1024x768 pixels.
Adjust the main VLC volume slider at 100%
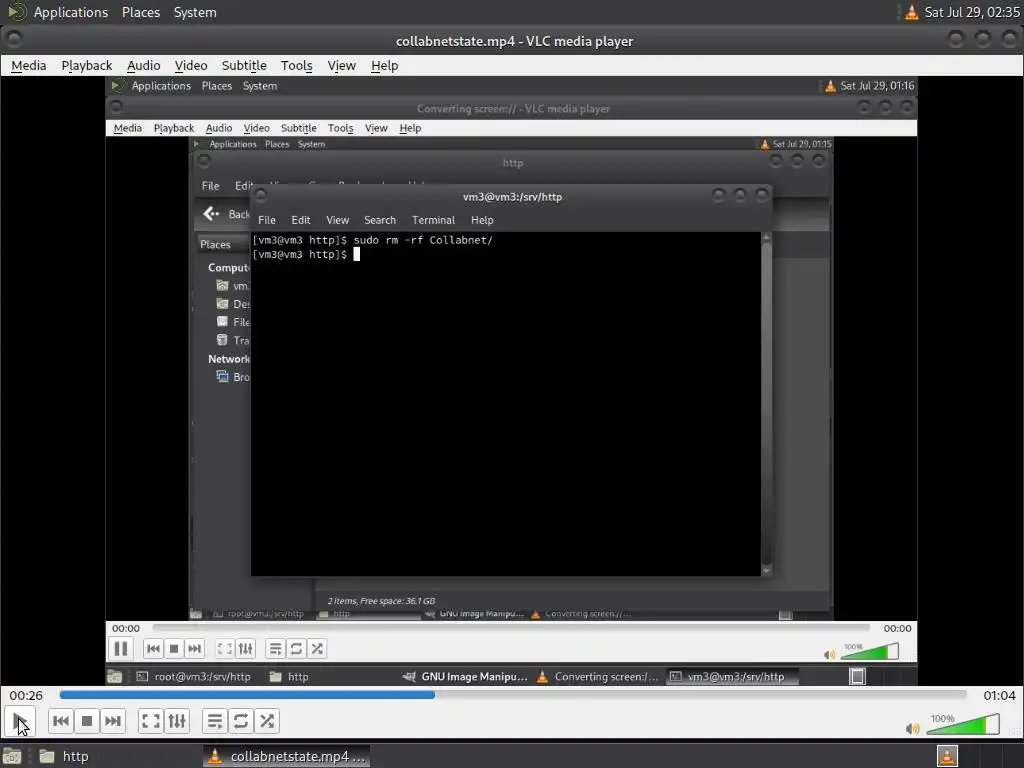963,724
